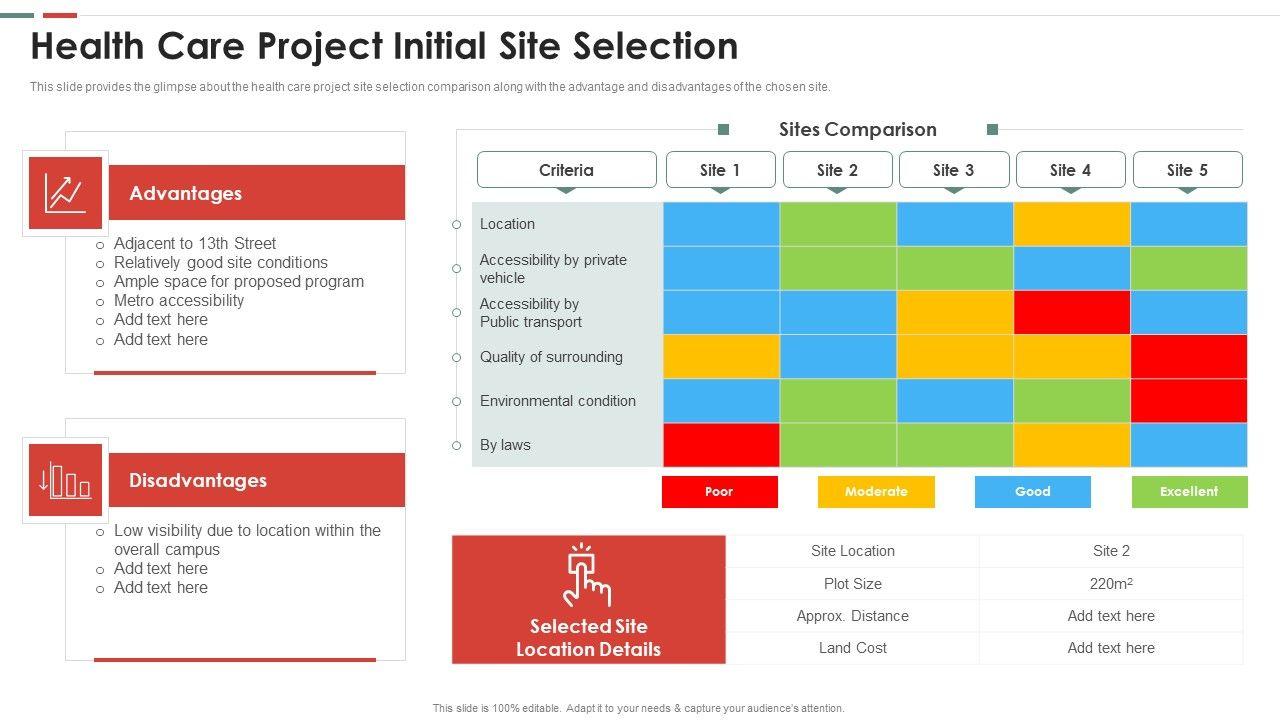This screenshot has height=720, width=1280.
Task: Click the Site 3 column header
Action: 954,170
